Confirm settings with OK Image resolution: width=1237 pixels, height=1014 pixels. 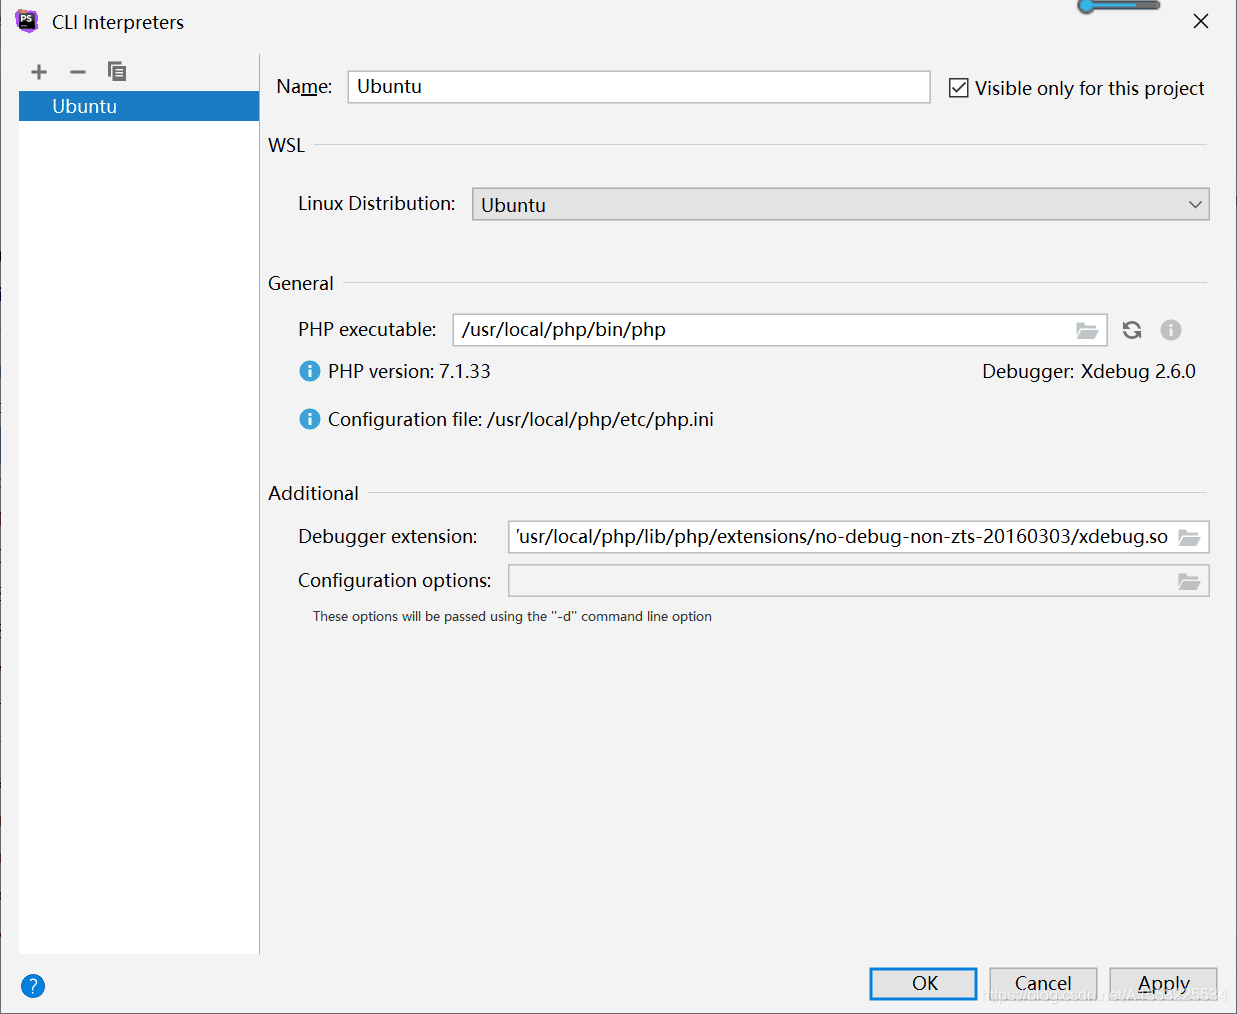coord(922,983)
